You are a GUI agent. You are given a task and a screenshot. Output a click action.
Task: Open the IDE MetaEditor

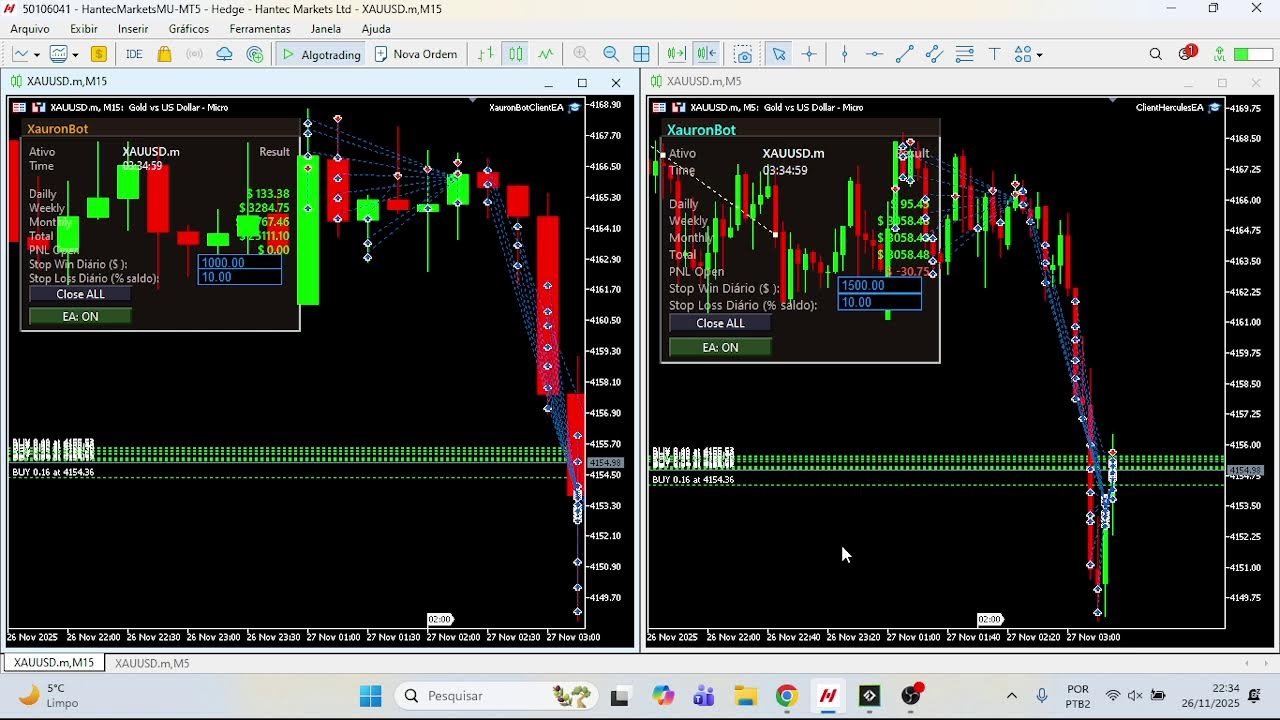[x=134, y=54]
